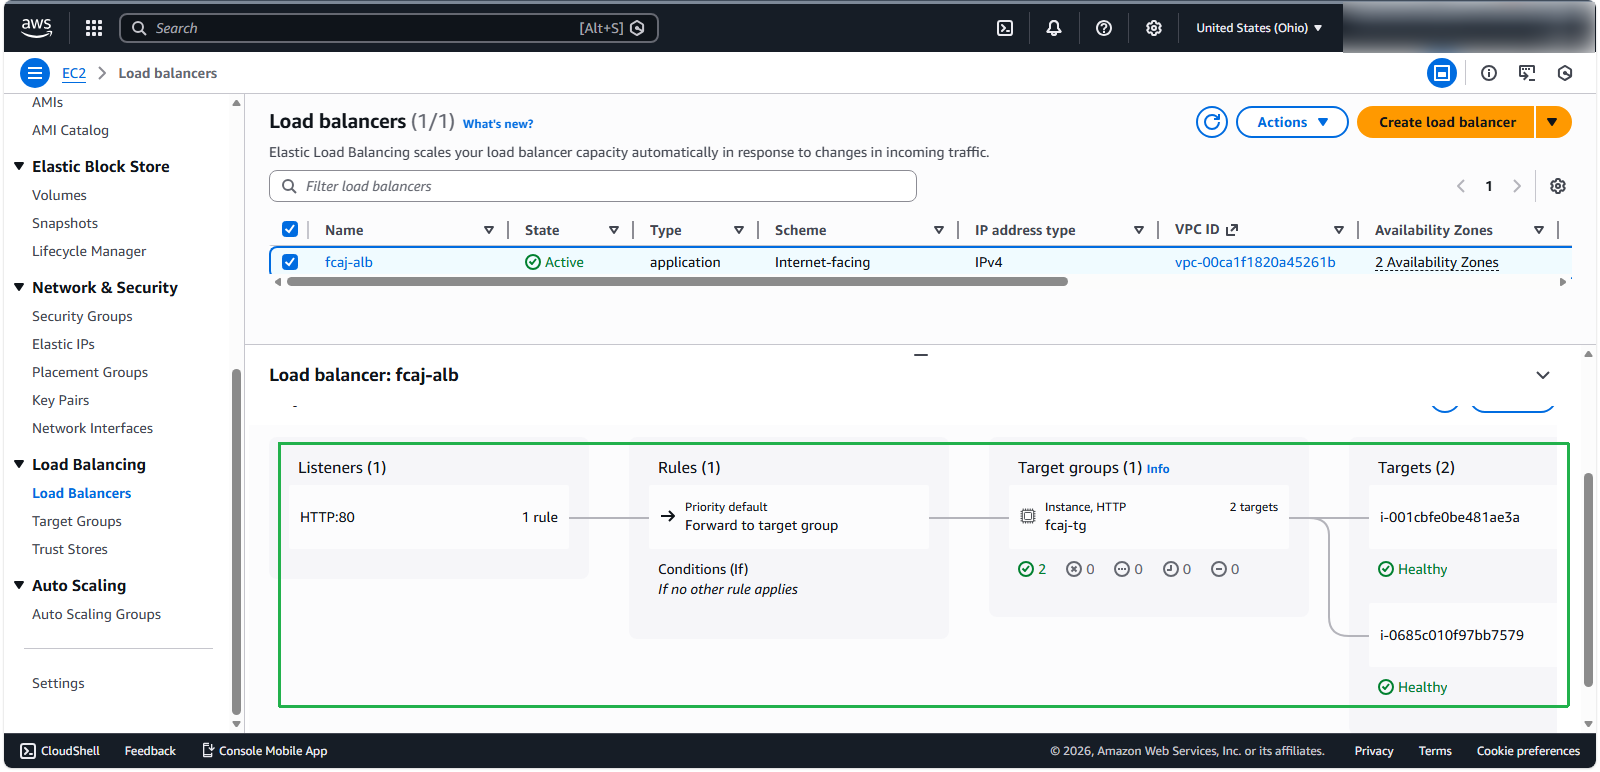Screen dimensions: 1600x772
Task: Open the notifications bell
Action: (x=1054, y=28)
